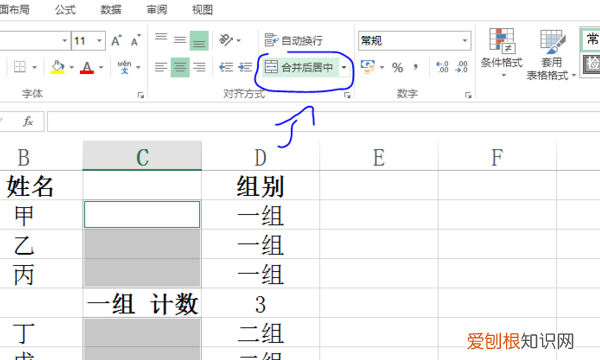600x360 pixels.
Task: Click the cell containing 组别
Action: [x=261, y=186]
